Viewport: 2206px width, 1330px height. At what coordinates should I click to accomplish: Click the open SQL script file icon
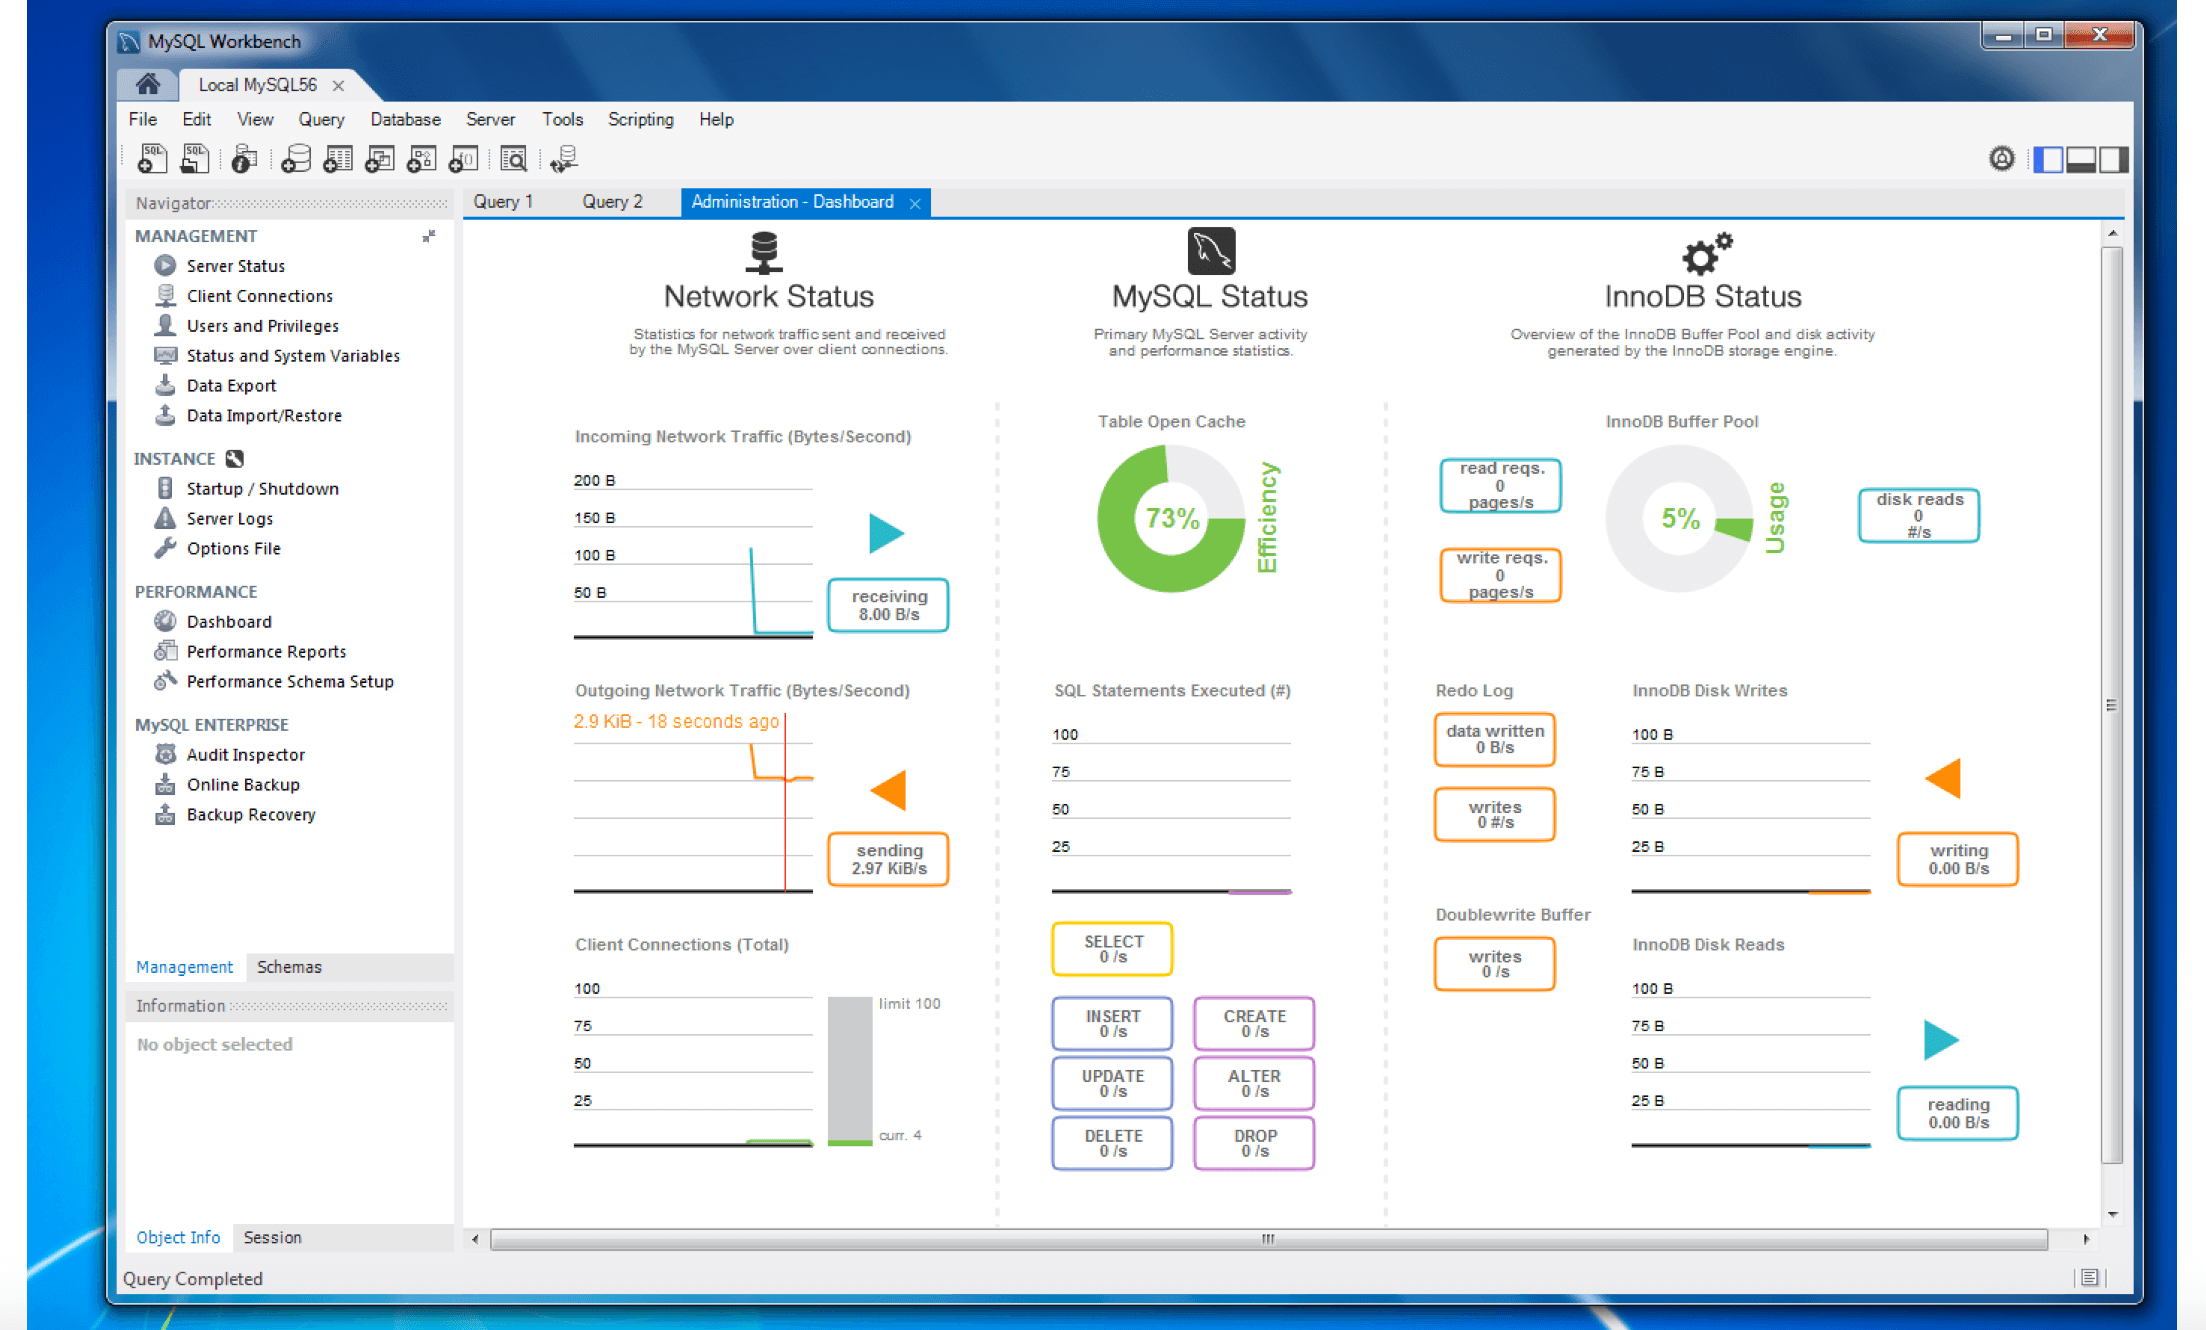click(x=194, y=159)
